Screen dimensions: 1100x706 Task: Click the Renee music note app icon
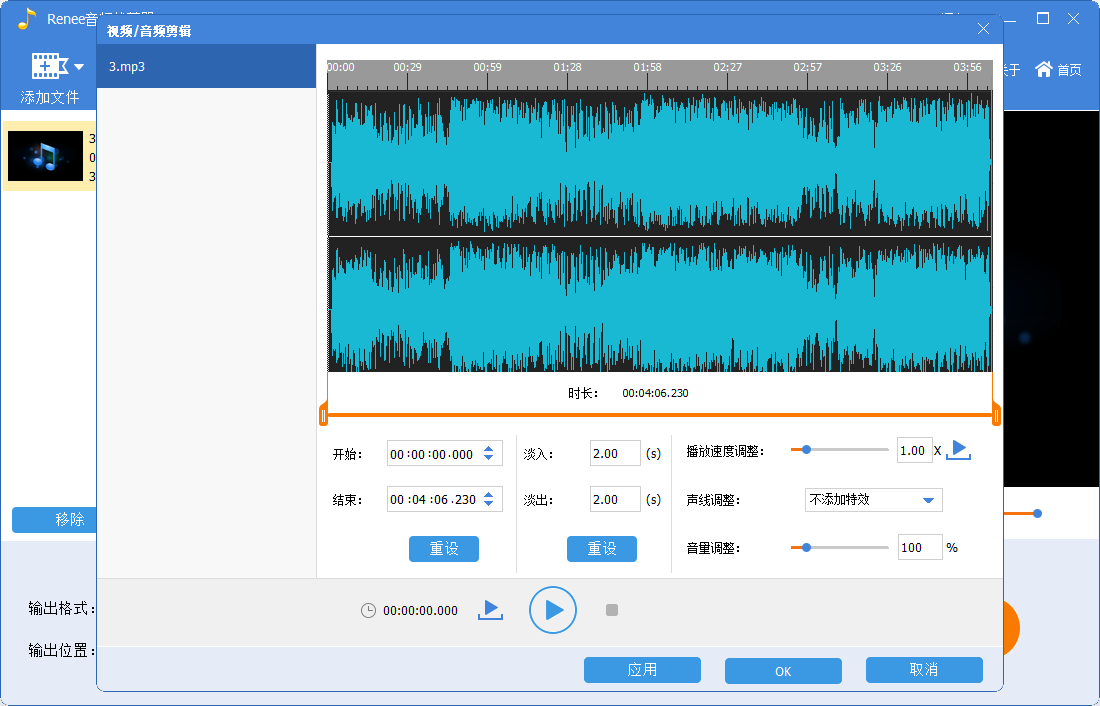[x=27, y=18]
